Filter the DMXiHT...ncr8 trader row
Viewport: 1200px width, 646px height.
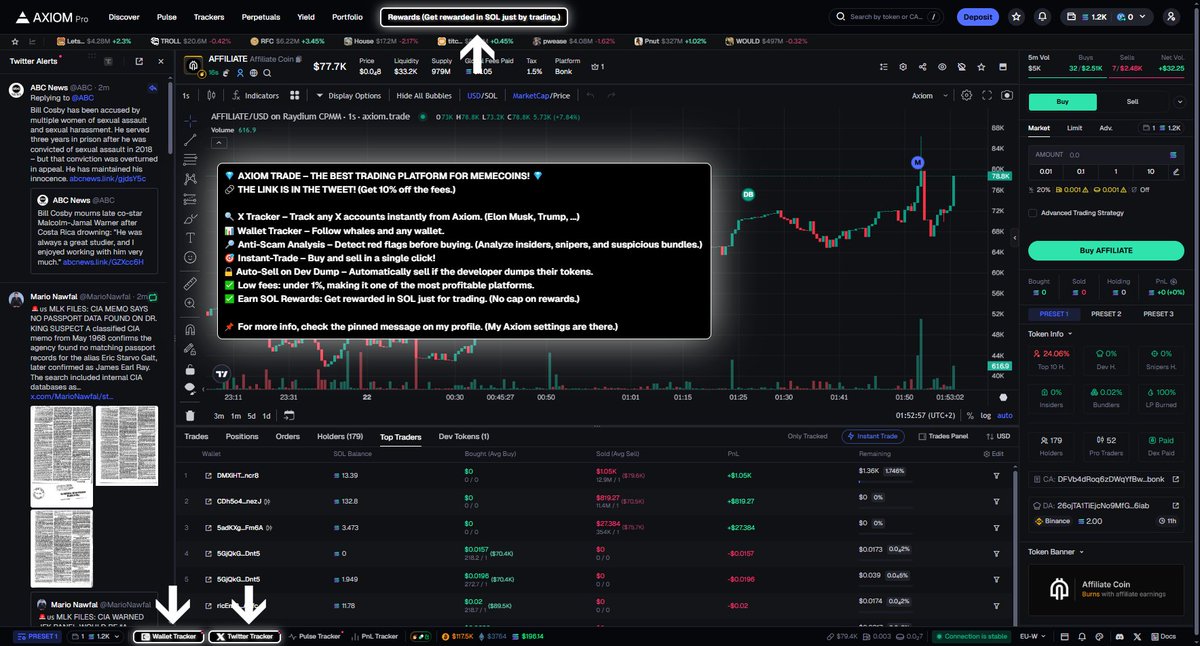(996, 476)
